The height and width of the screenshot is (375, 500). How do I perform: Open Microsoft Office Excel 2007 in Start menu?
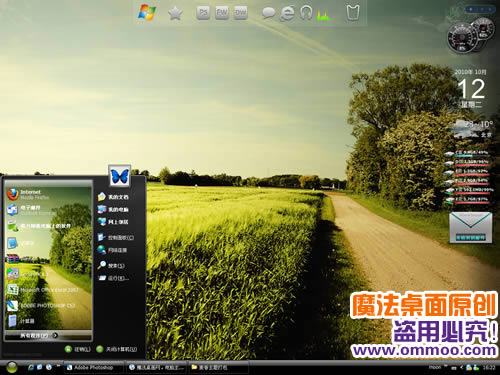point(43,290)
